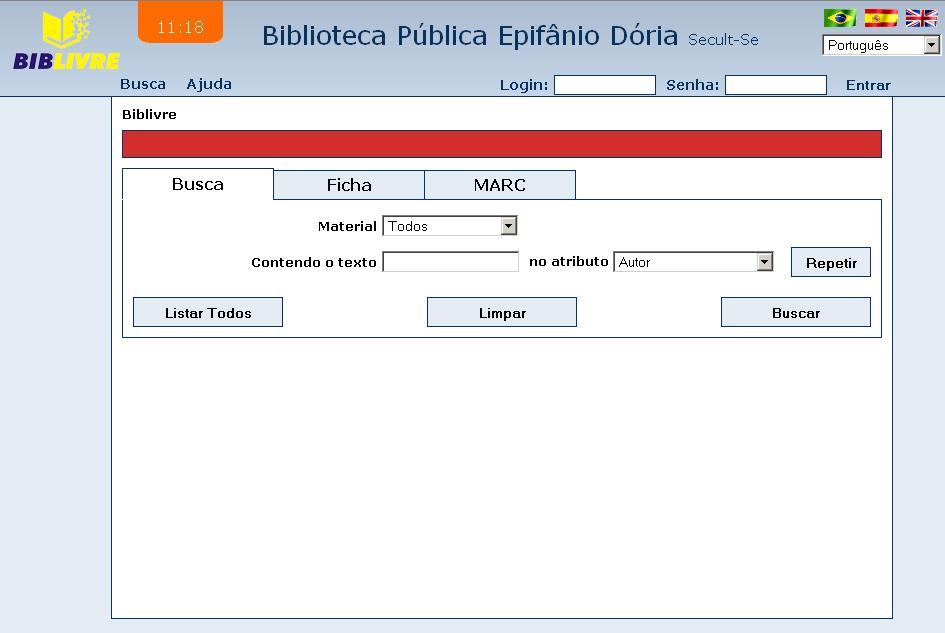Click the Biblivre logo
Image resolution: width=945 pixels, height=633 pixels.
(66, 40)
